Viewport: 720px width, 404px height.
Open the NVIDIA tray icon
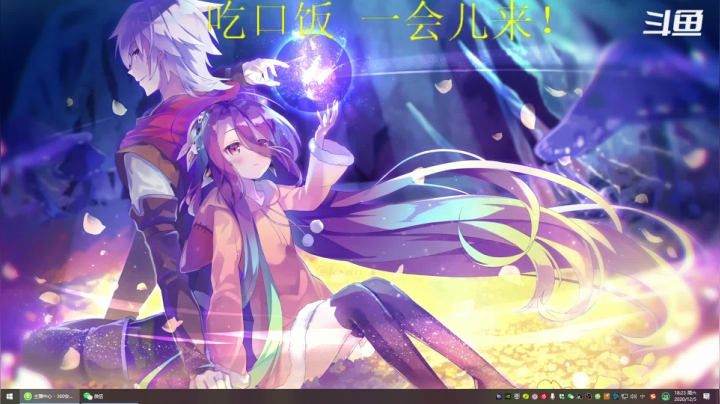click(x=508, y=396)
